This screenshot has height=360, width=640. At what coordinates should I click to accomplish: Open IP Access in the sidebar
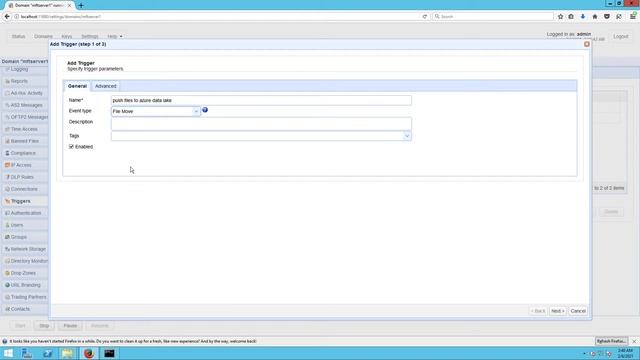coord(21,165)
